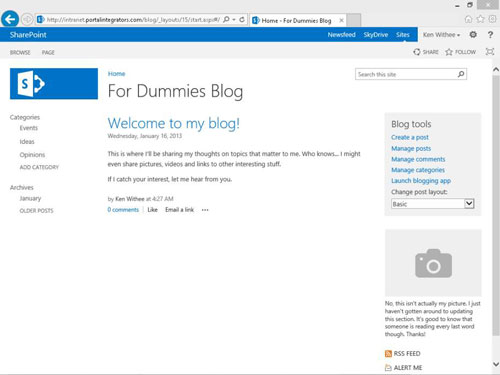
Task: Click the Share icon in ribbon
Action: coord(417,52)
